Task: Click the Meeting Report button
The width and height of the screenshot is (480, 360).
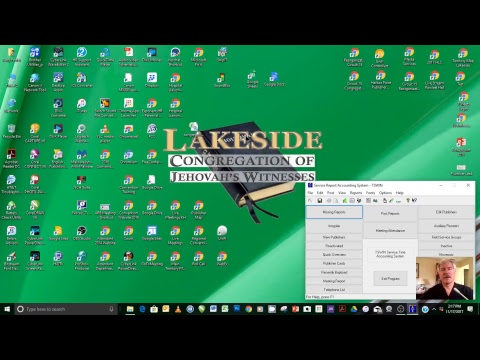Action: pos(334,281)
